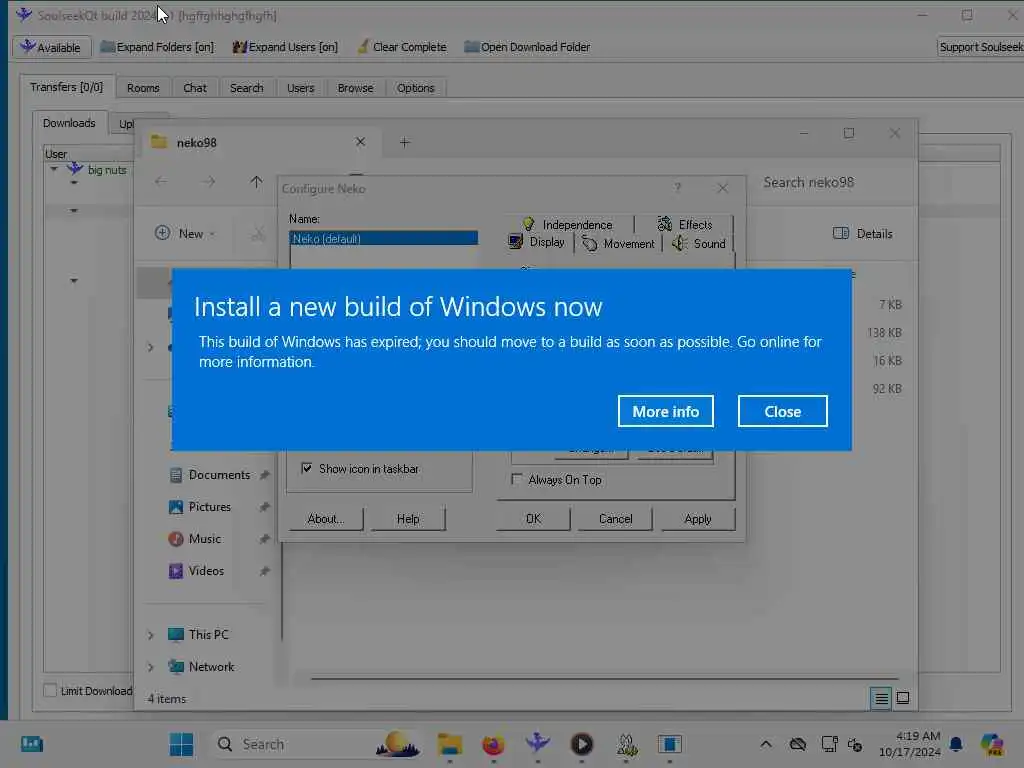The width and height of the screenshot is (1024, 768).
Task: Open the media player taskbar icon
Action: pos(582,744)
